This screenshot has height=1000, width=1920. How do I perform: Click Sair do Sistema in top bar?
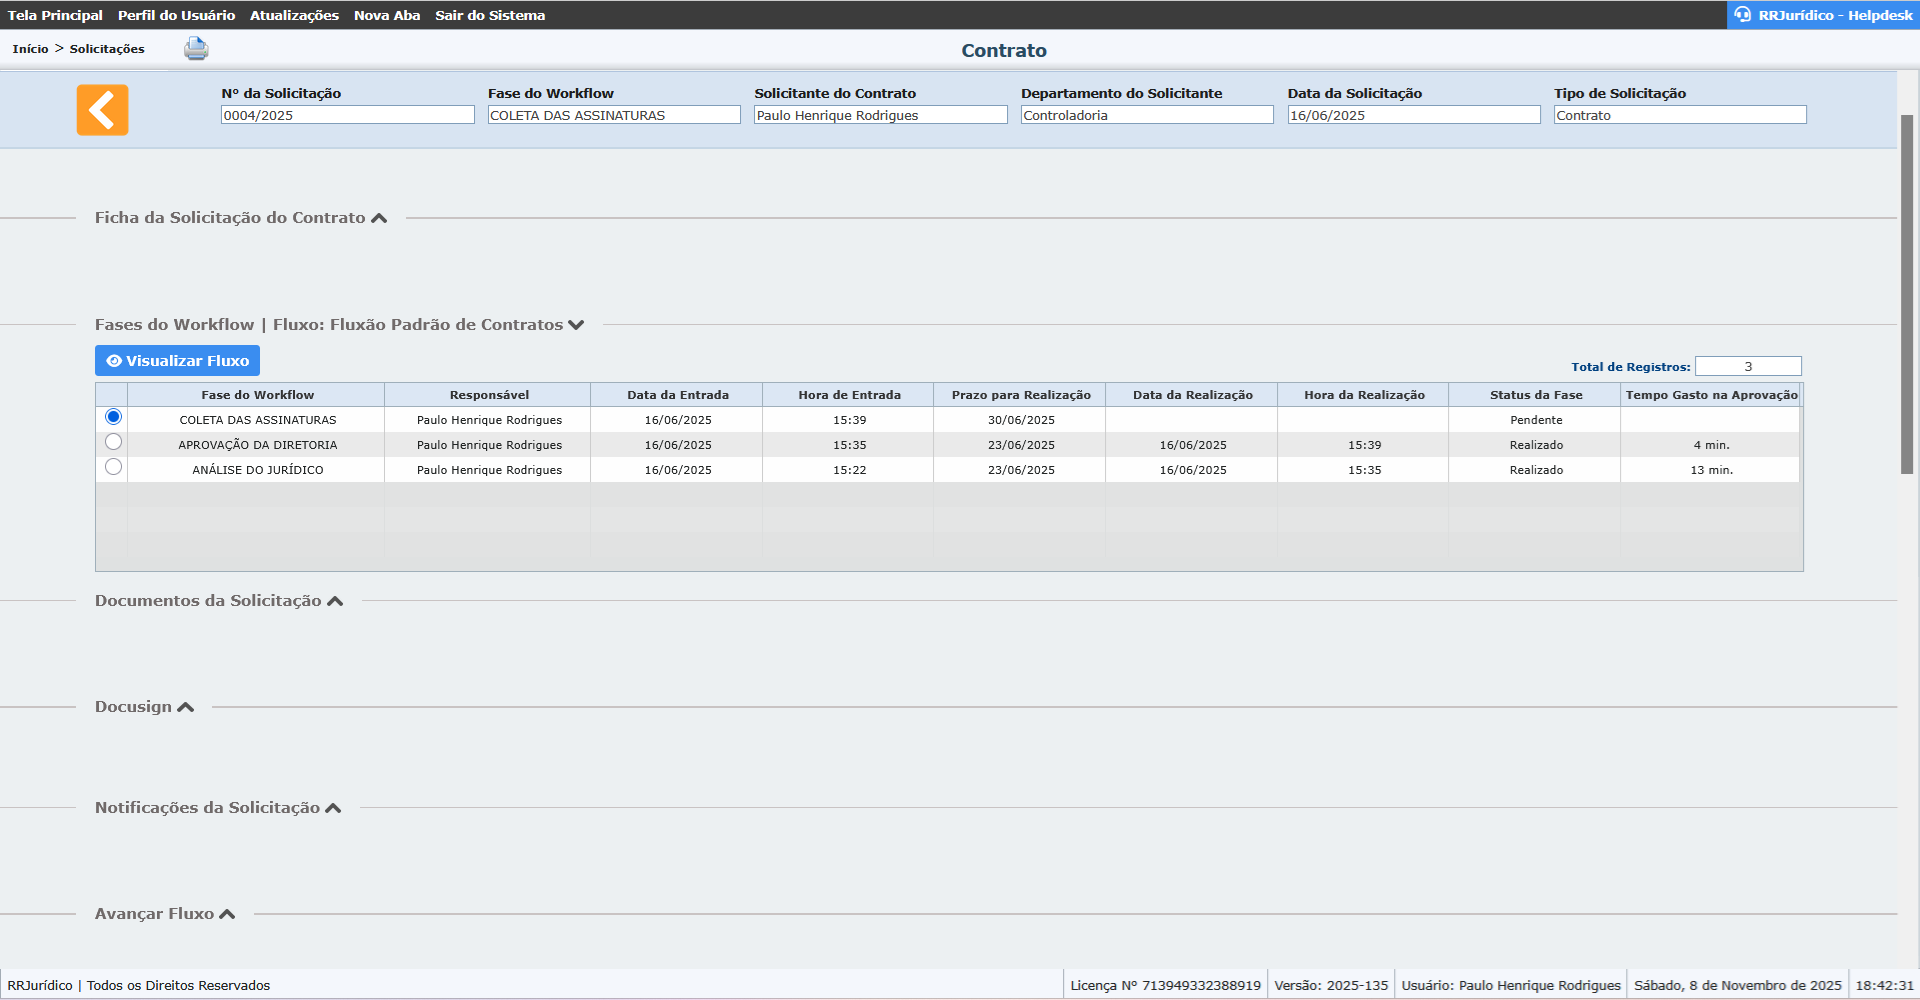tap(490, 15)
